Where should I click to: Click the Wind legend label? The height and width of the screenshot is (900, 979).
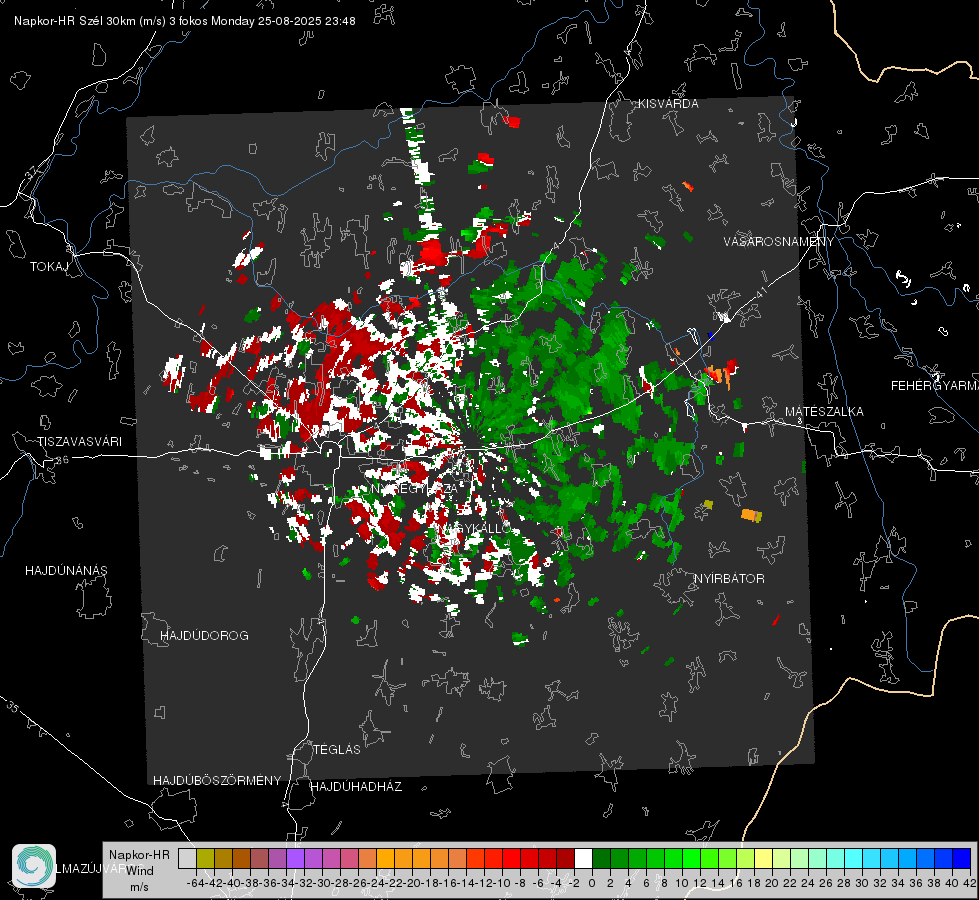(x=140, y=871)
